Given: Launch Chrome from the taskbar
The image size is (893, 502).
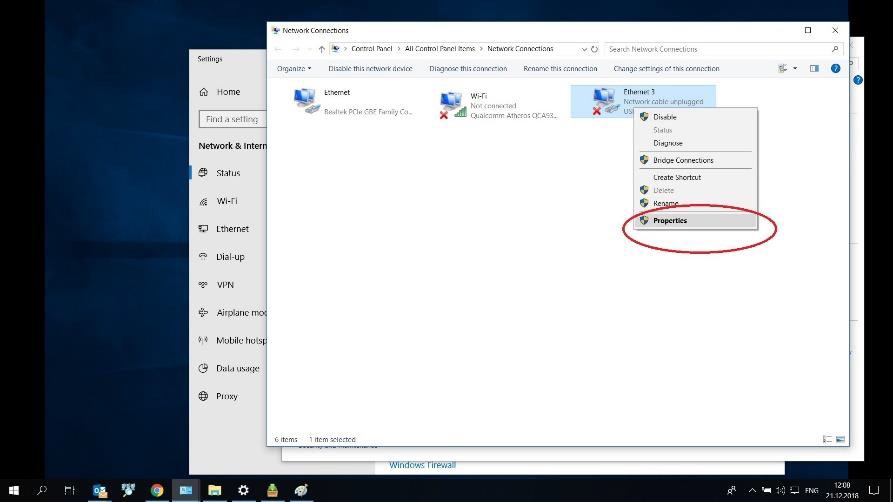Looking at the screenshot, I should (x=157, y=490).
